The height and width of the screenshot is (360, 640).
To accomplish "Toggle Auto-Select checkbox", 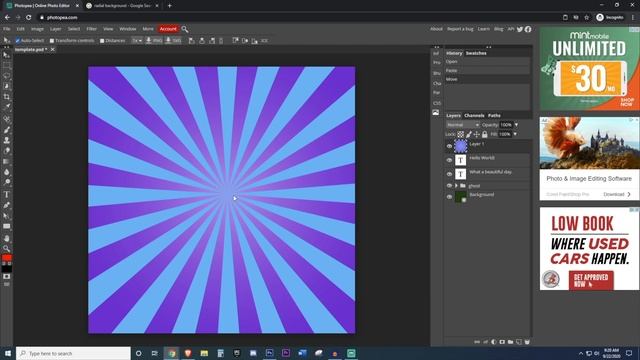I will (18, 41).
